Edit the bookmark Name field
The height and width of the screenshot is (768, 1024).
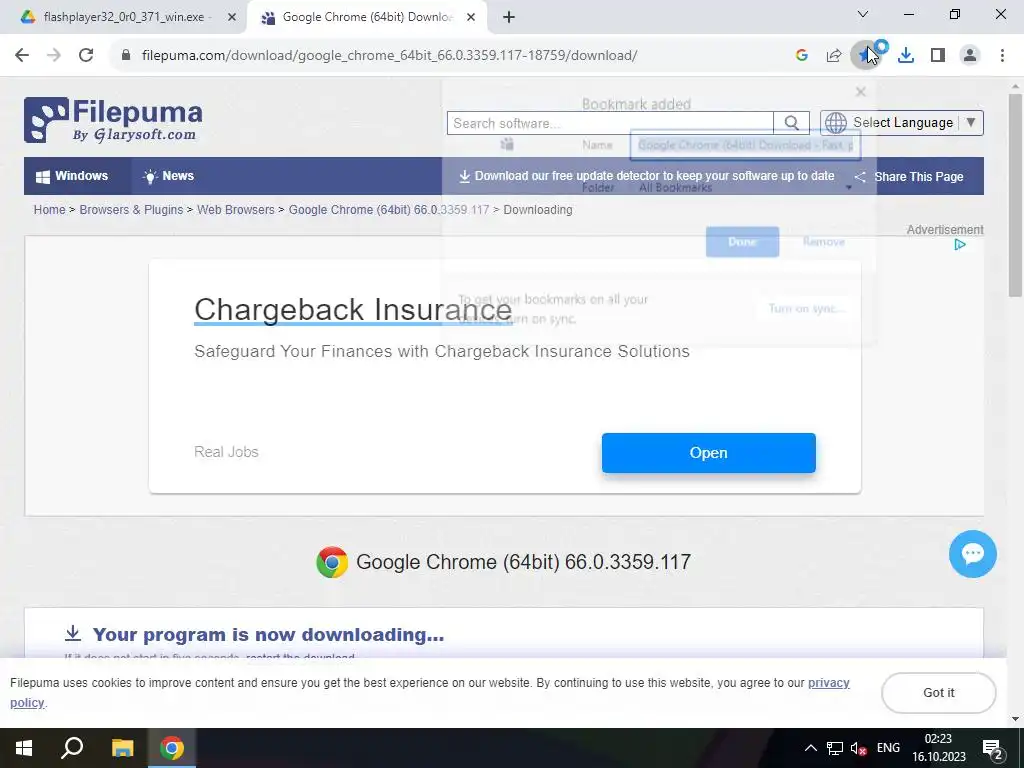tap(745, 145)
